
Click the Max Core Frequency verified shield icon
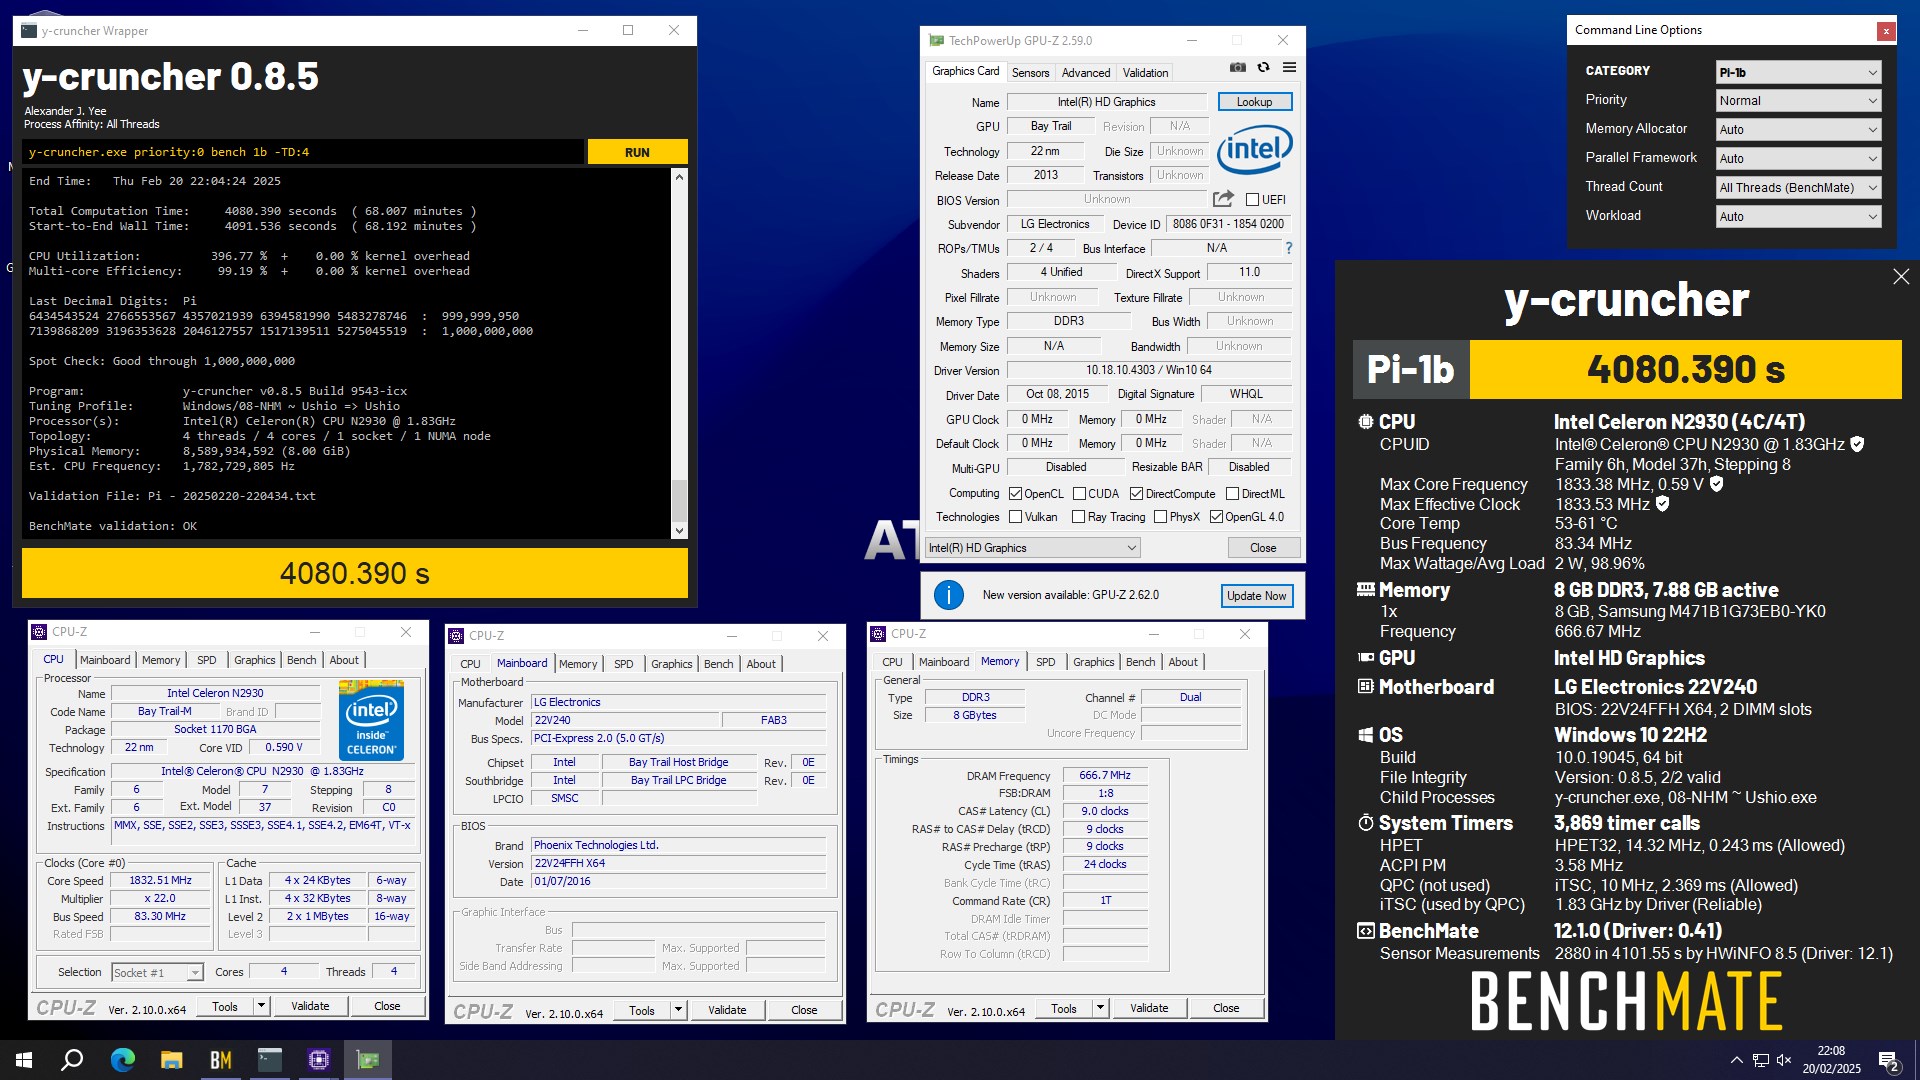[x=1716, y=484]
